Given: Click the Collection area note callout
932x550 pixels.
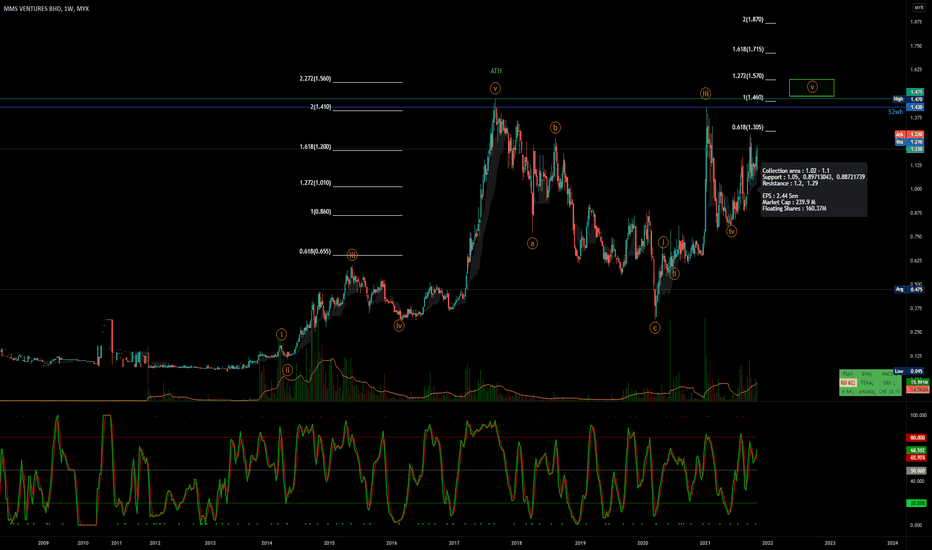Looking at the screenshot, I should (814, 190).
